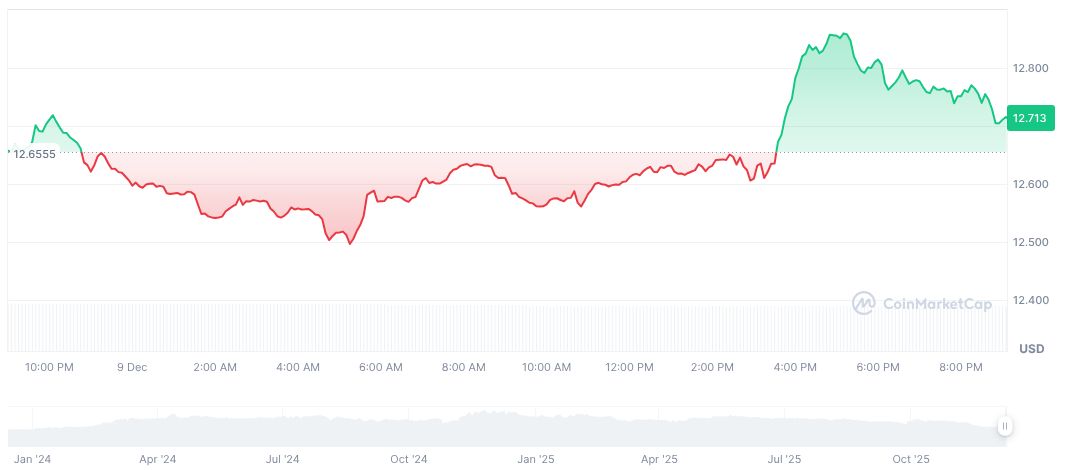Select Apr '24 on the navigator timeline

(158, 459)
